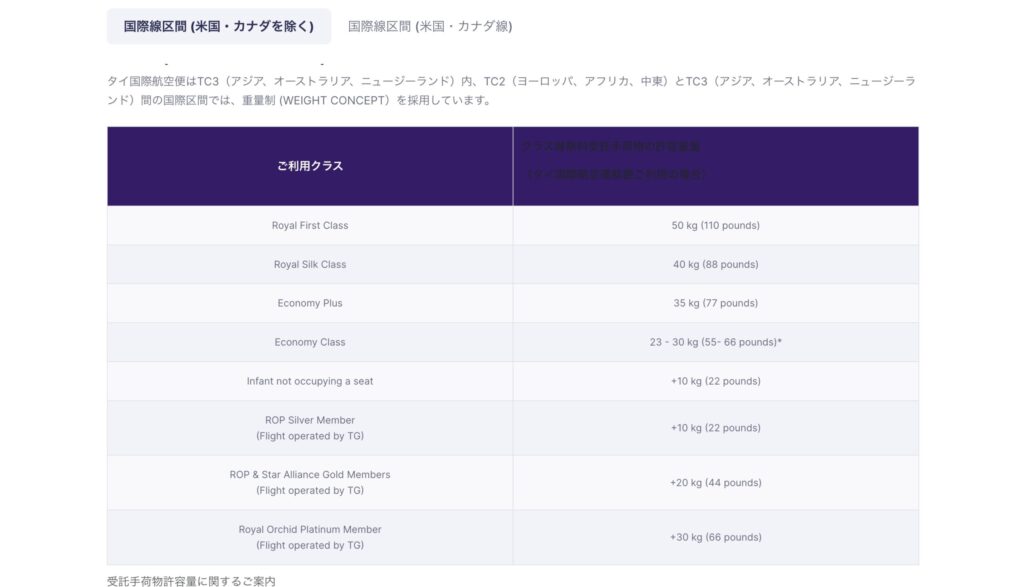Click the 23 - 30 kg allowance cell
Image resolution: width=1024 pixels, height=587 pixels.
[715, 342]
